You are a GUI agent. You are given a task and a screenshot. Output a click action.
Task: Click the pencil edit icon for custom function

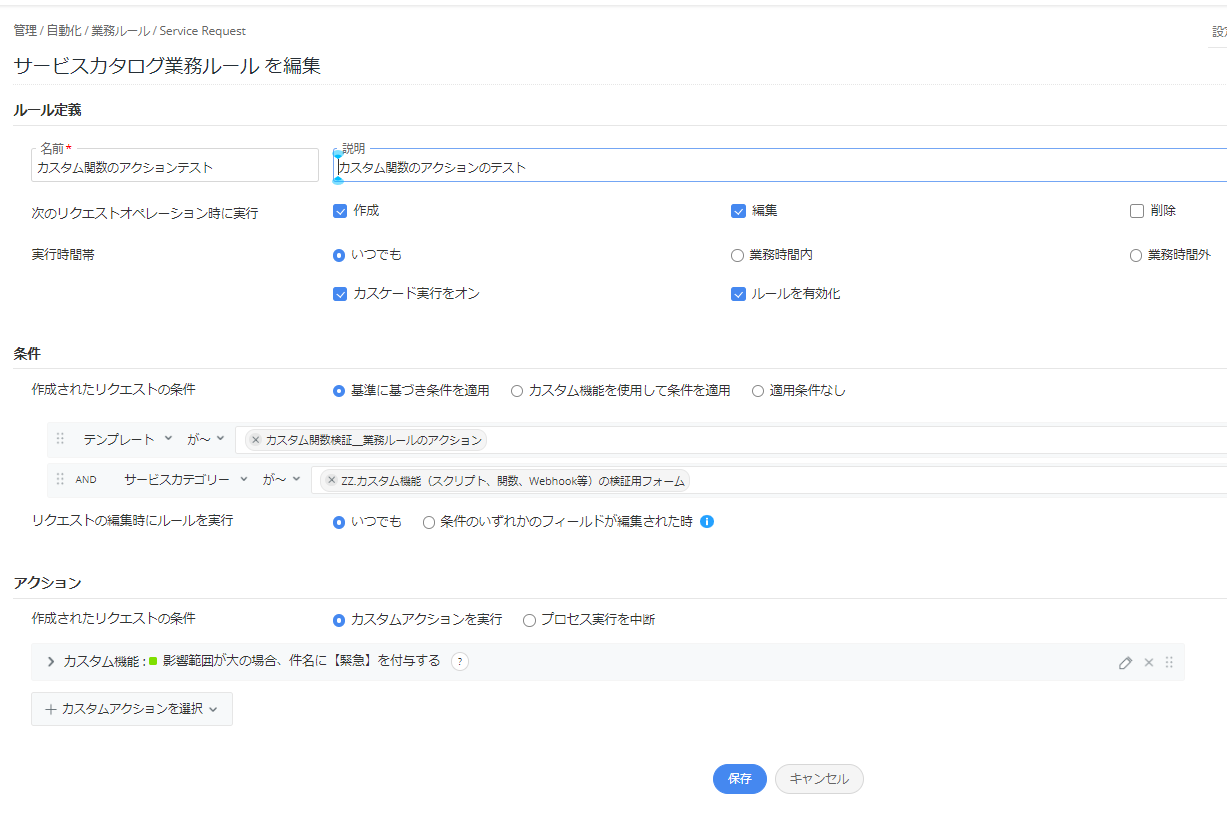[x=1125, y=662]
